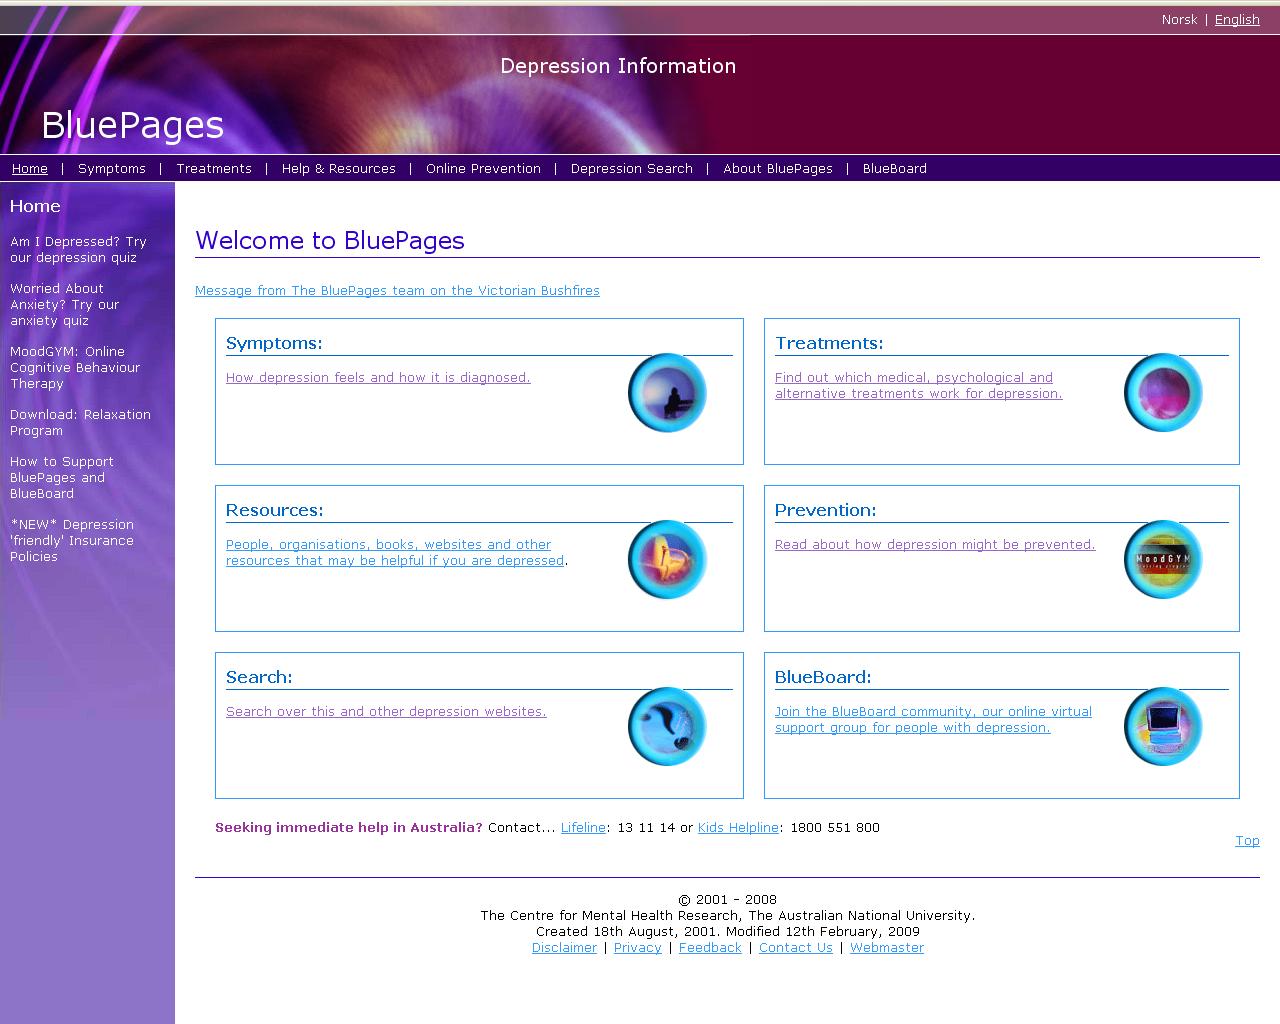Viewport: 1280px width, 1024px height.
Task: Click the sidebar 'Home' heading
Action: click(35, 206)
